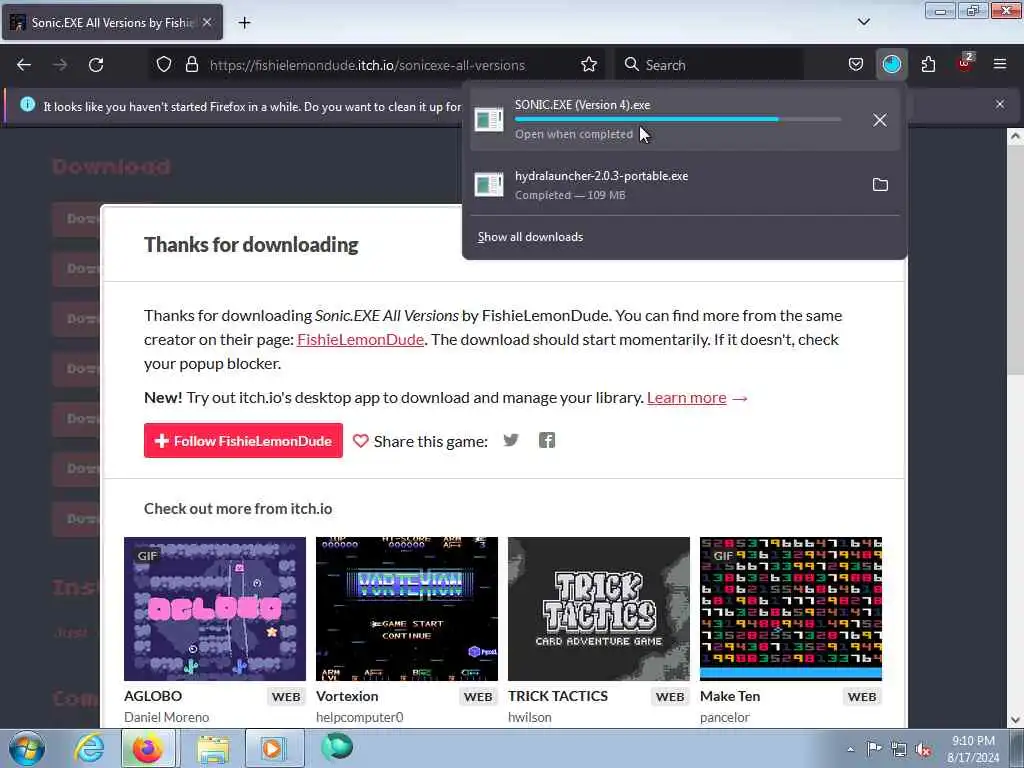Open the Windows Start menu
Screen dimensions: 1024x768
(x=27, y=748)
